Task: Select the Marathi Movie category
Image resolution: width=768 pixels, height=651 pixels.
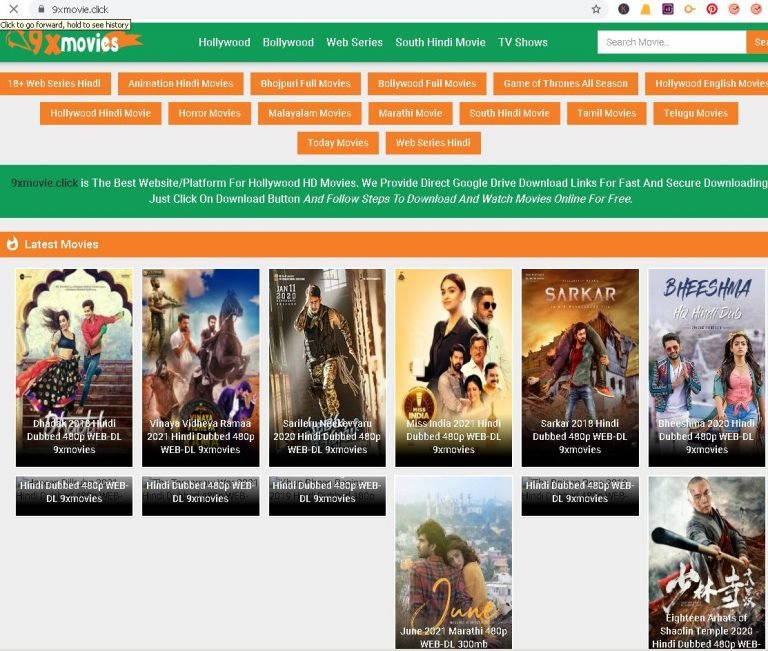Action: (410, 113)
